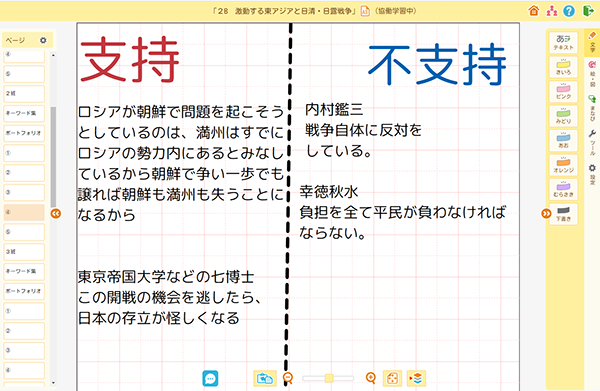Open the group collaboration icon
This screenshot has width=600, height=391.
pos(551,11)
